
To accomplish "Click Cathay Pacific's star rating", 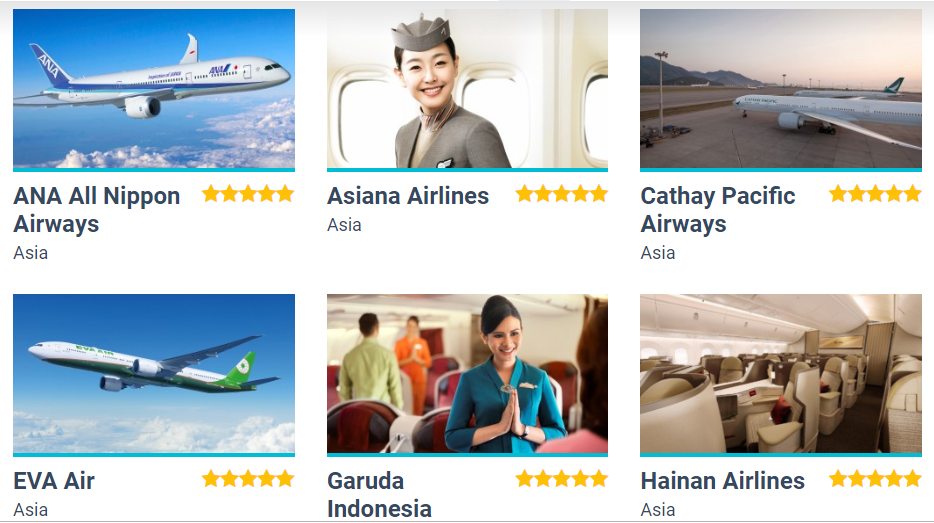I will [875, 194].
